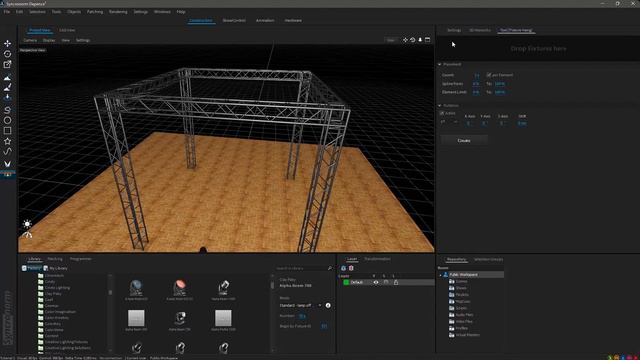This screenshot has height=360, width=640.
Task: Click the Shift rotation value field
Action: tap(522, 123)
